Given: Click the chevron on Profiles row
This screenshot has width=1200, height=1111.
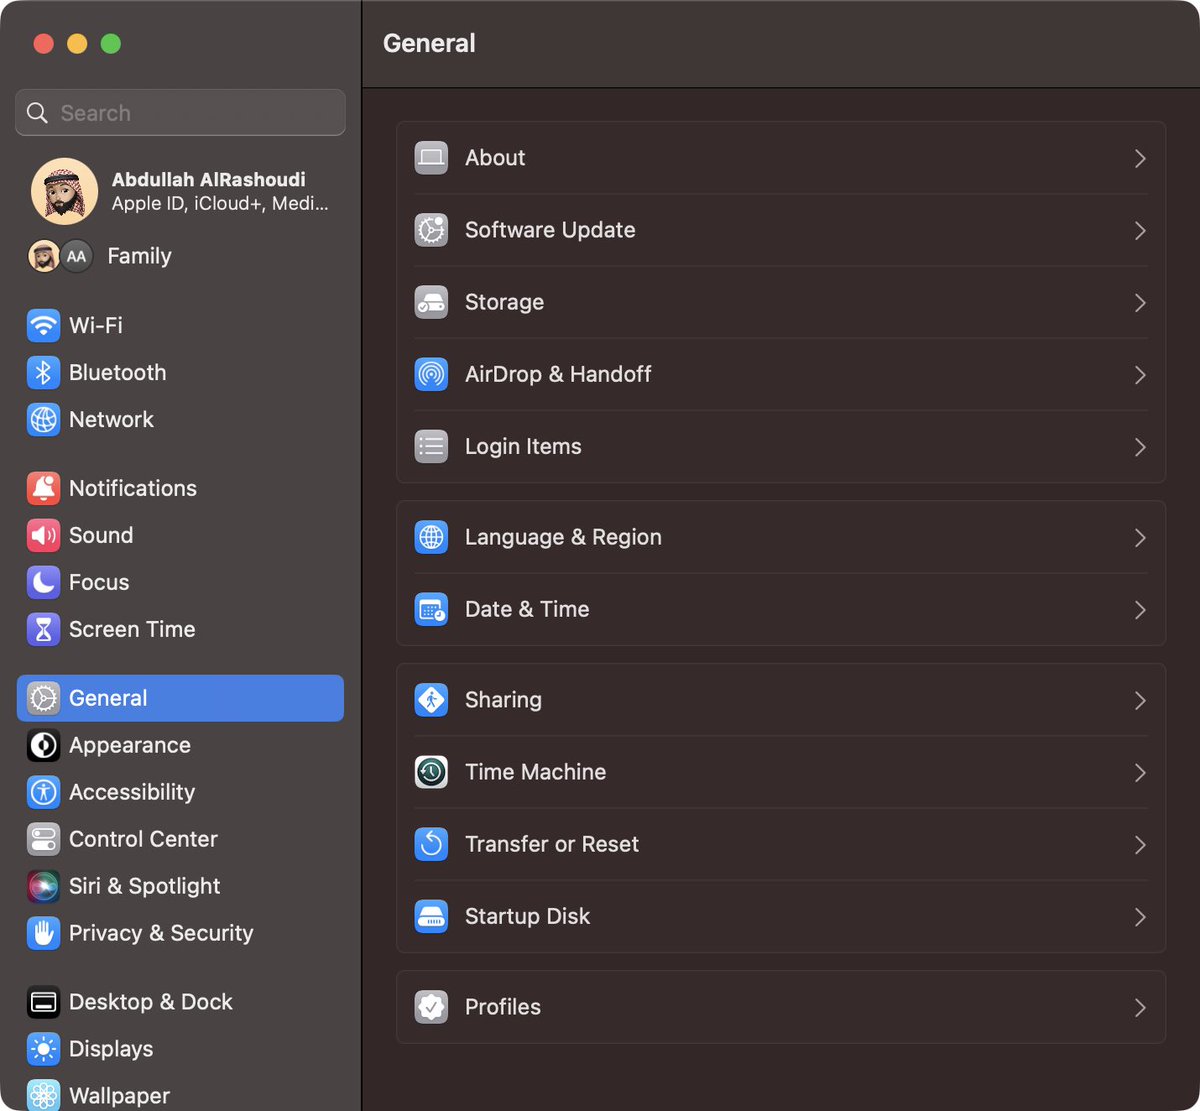Looking at the screenshot, I should (x=1140, y=1007).
